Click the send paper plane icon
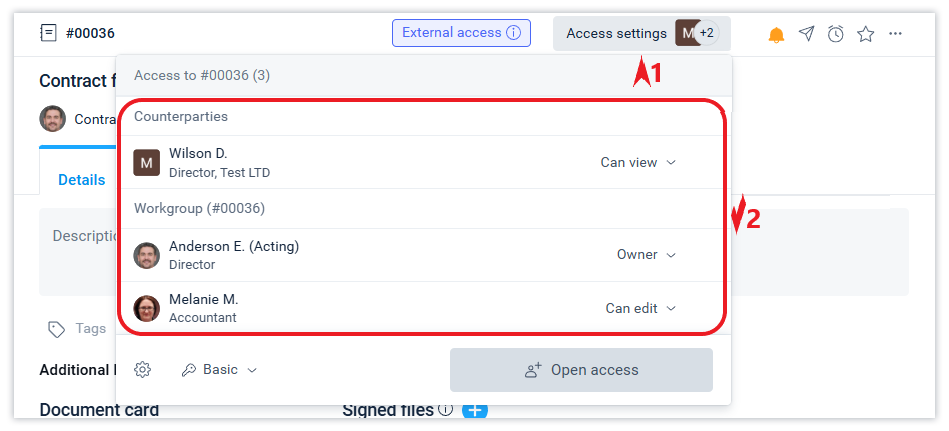Image resolution: width=949 pixels, height=431 pixels. tap(806, 34)
